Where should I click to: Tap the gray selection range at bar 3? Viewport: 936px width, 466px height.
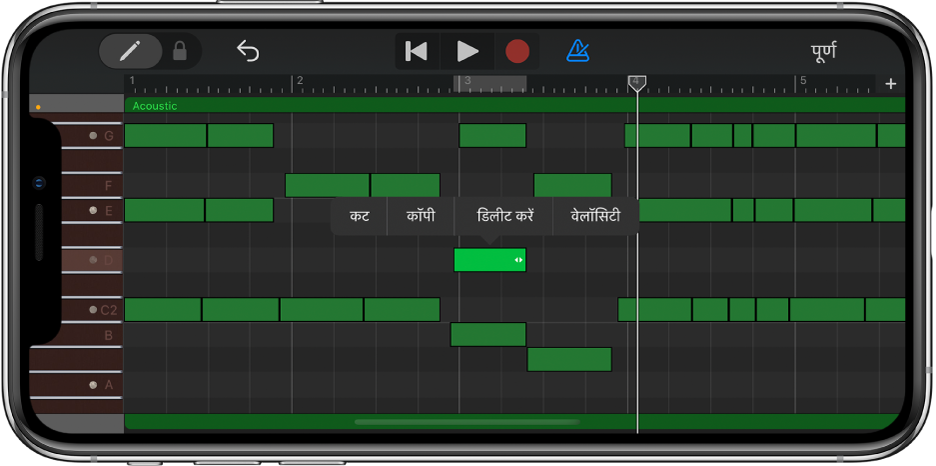click(x=490, y=84)
